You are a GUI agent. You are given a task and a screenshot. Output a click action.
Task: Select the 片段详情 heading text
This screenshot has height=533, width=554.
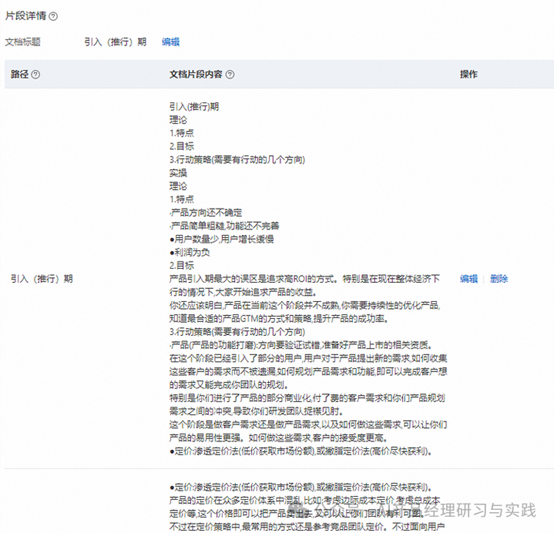point(26,16)
